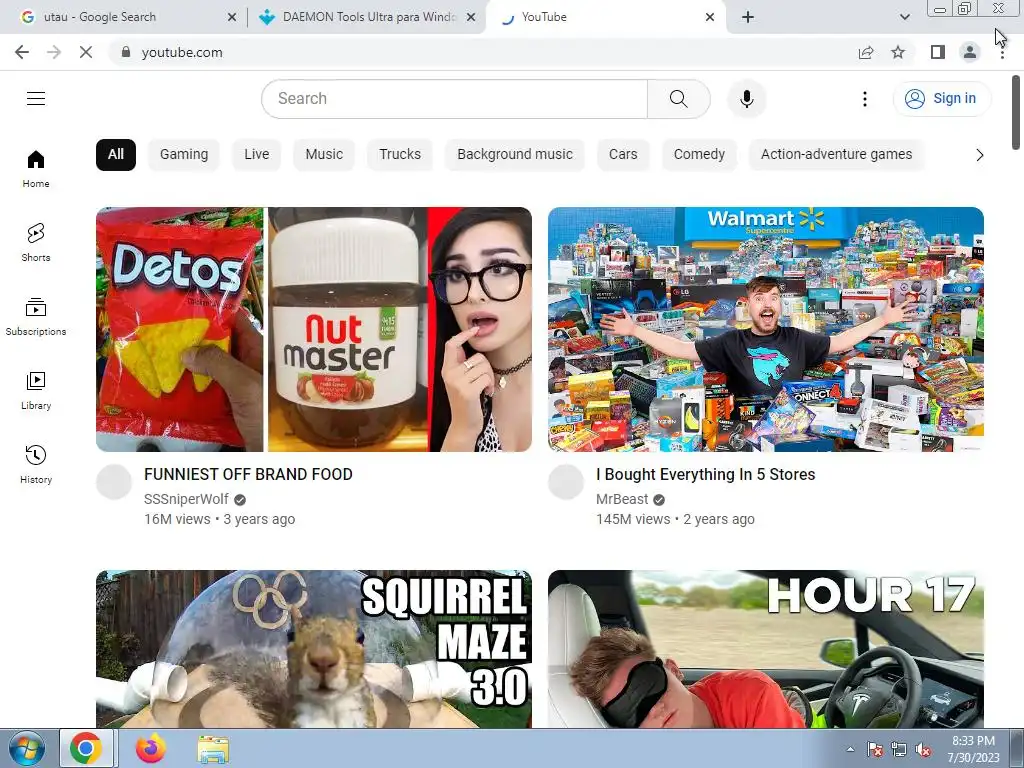Open Chrome's three-dot customize menu
Viewport: 1024px width, 768px height.
[1002, 52]
